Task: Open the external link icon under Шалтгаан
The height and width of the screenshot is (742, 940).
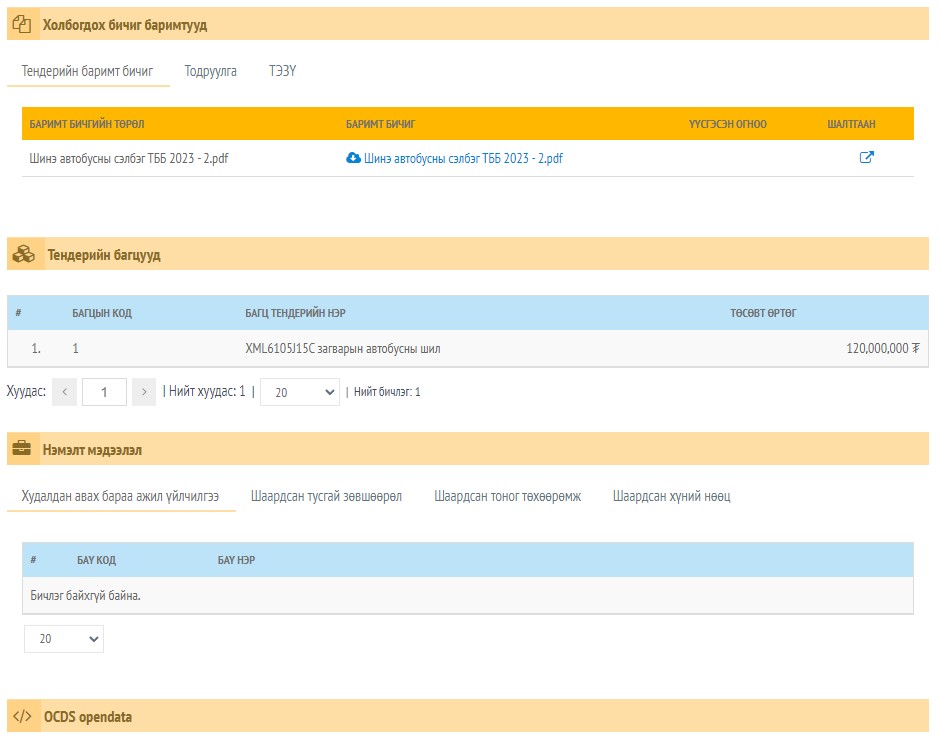Action: pyautogui.click(x=866, y=157)
